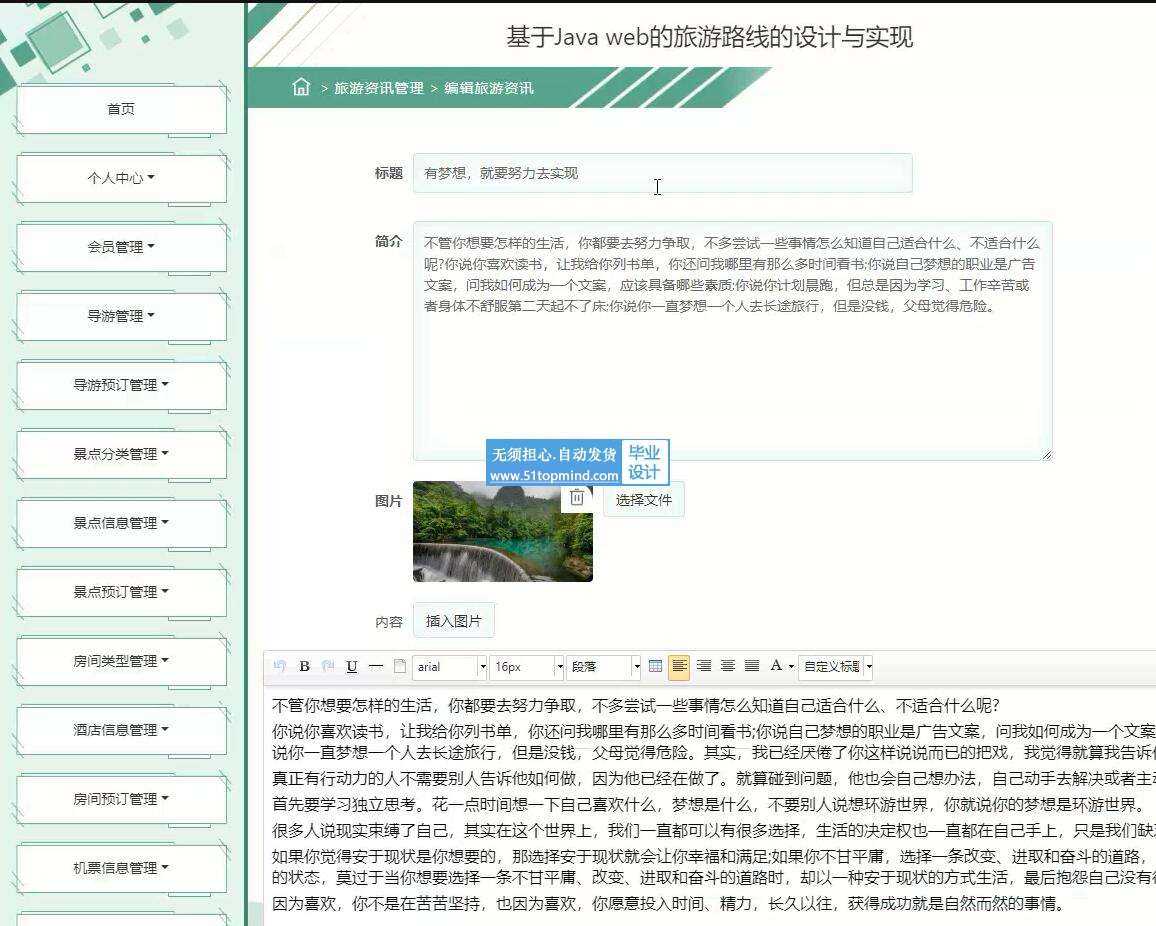Expand the 会员管理 sidebar menu

(x=121, y=247)
